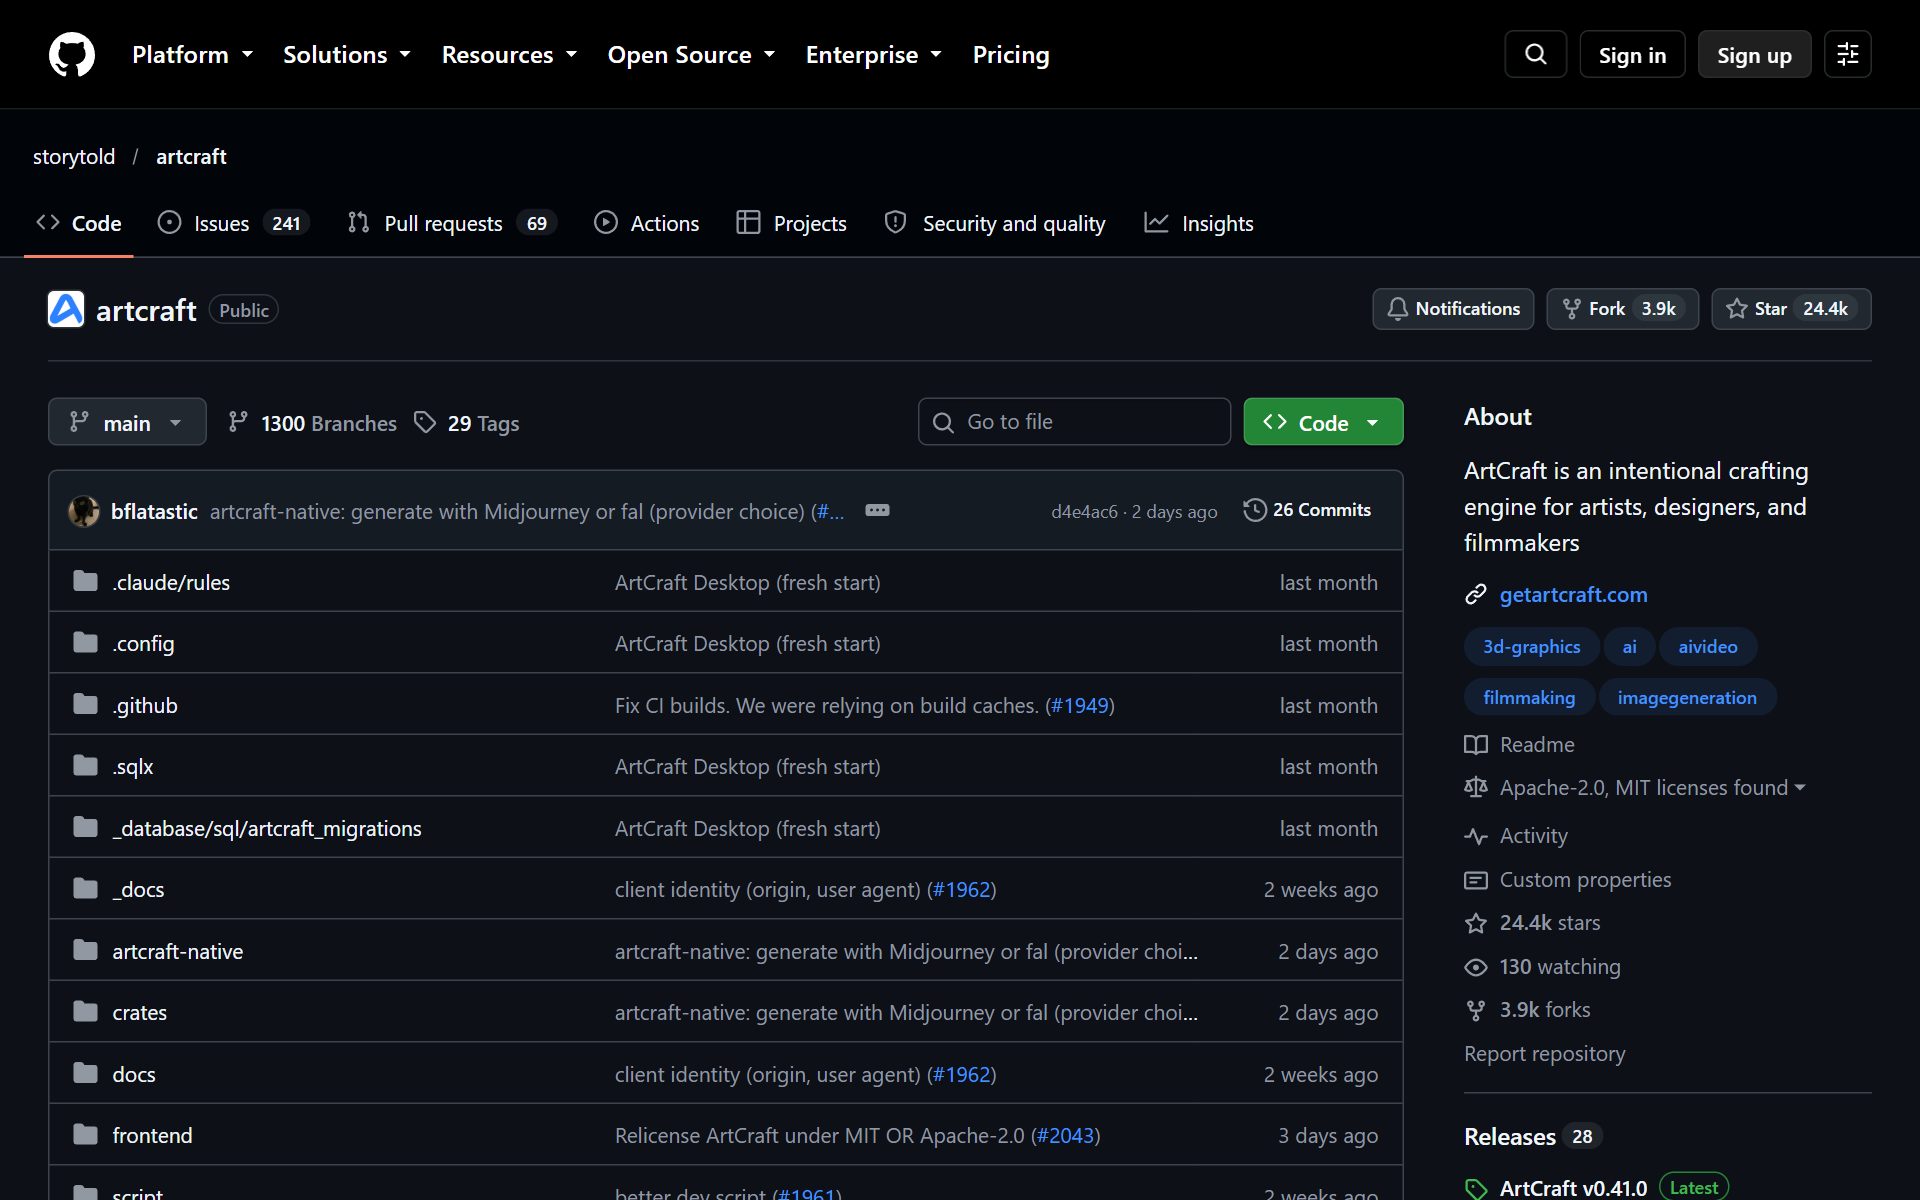Click the Sign up button
Viewport: 1920px width, 1200px height.
click(x=1754, y=55)
